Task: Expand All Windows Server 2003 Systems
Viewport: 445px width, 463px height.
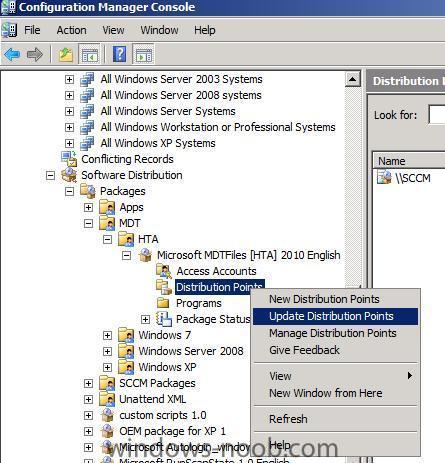Action: 69,79
